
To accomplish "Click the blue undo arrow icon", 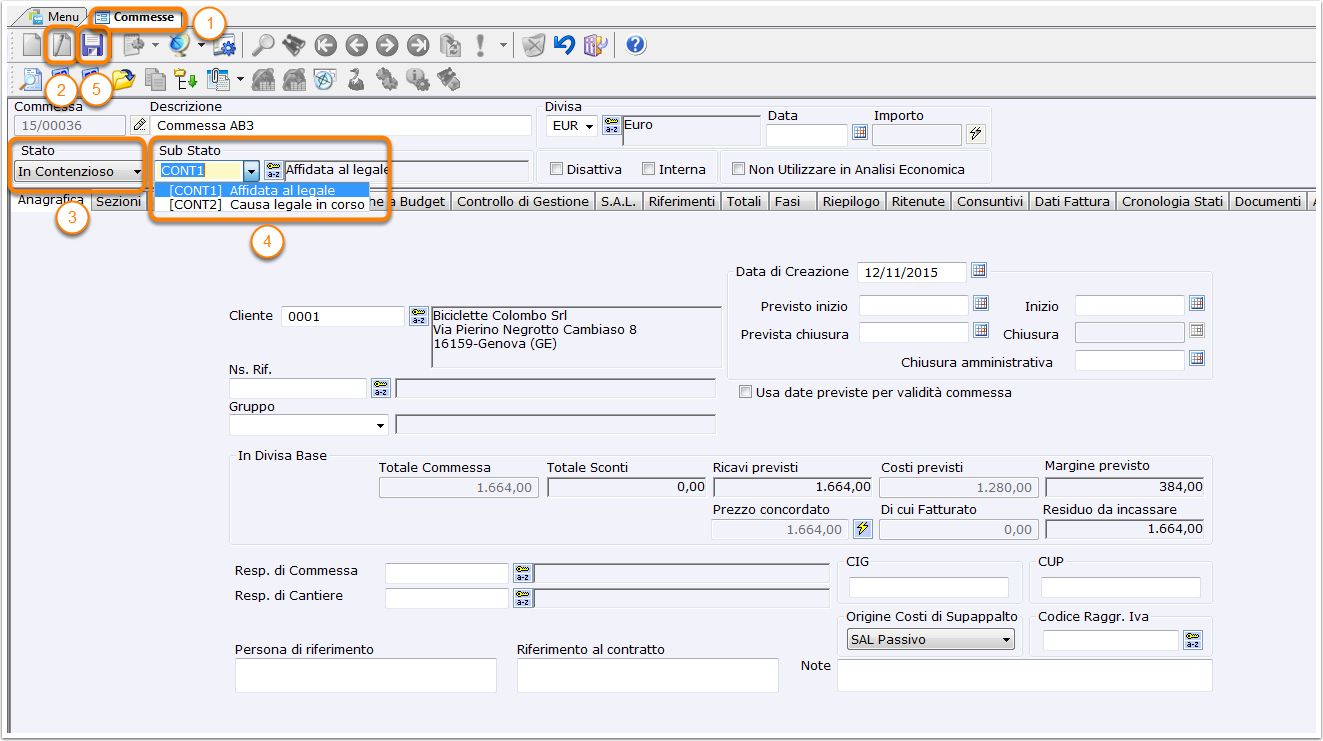I will tap(565, 45).
